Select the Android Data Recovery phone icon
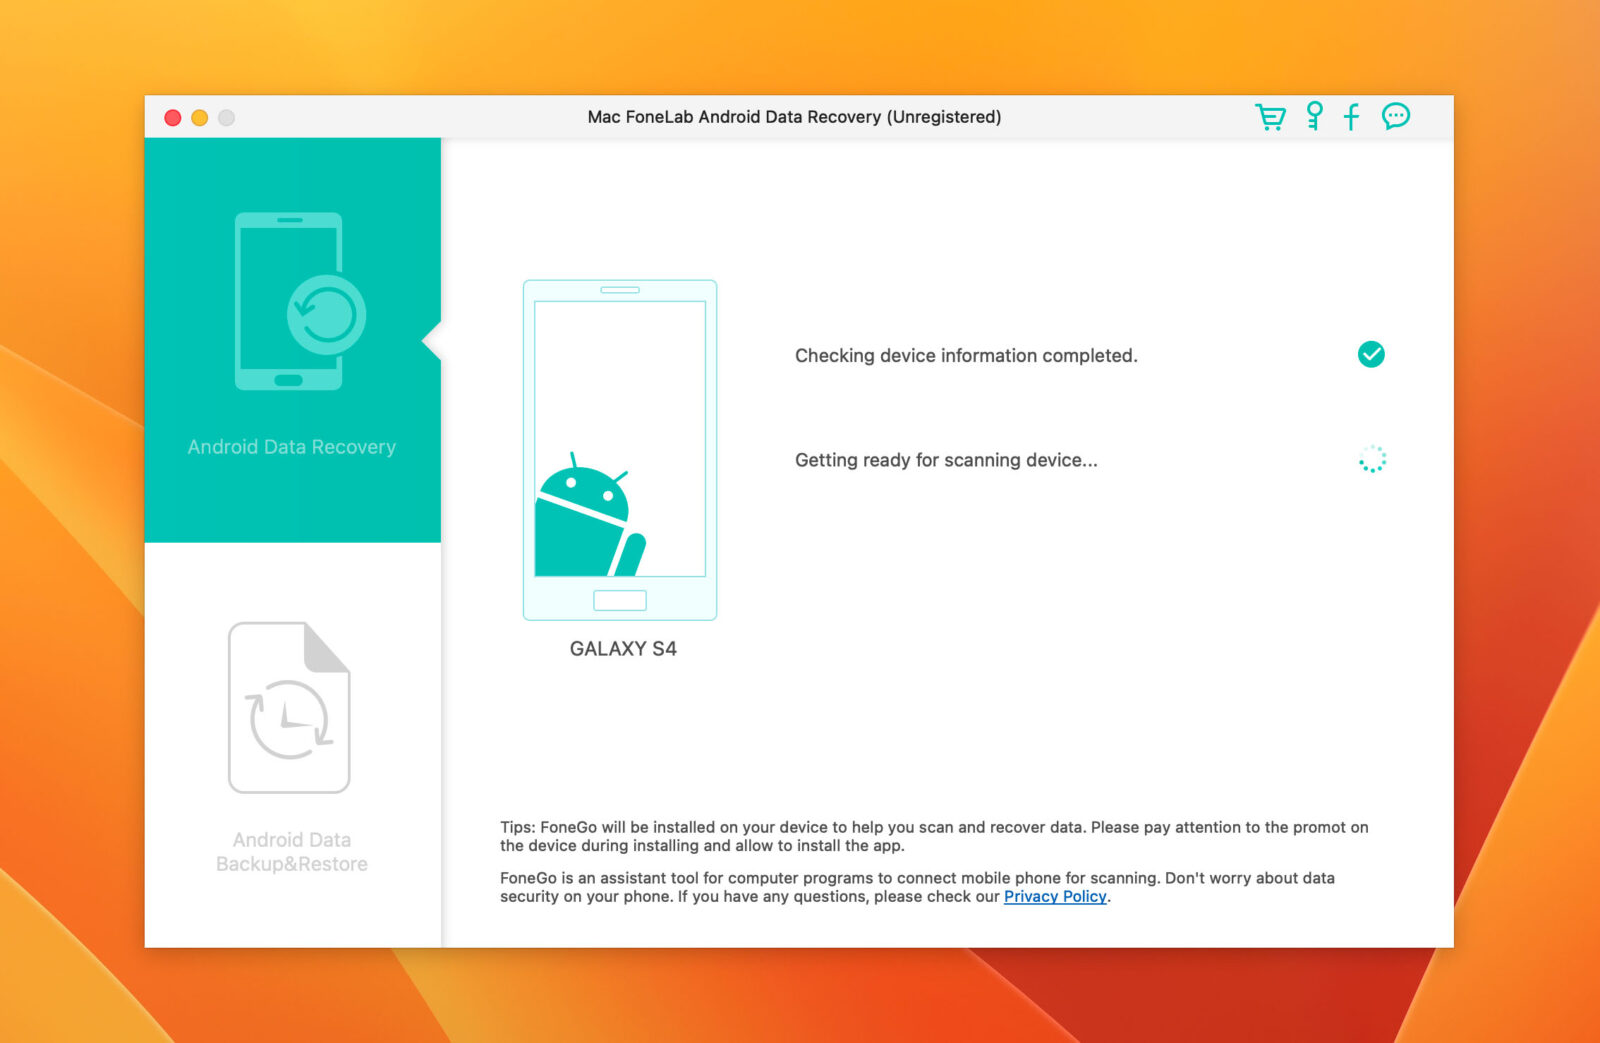This screenshot has height=1043, width=1600. point(291,300)
